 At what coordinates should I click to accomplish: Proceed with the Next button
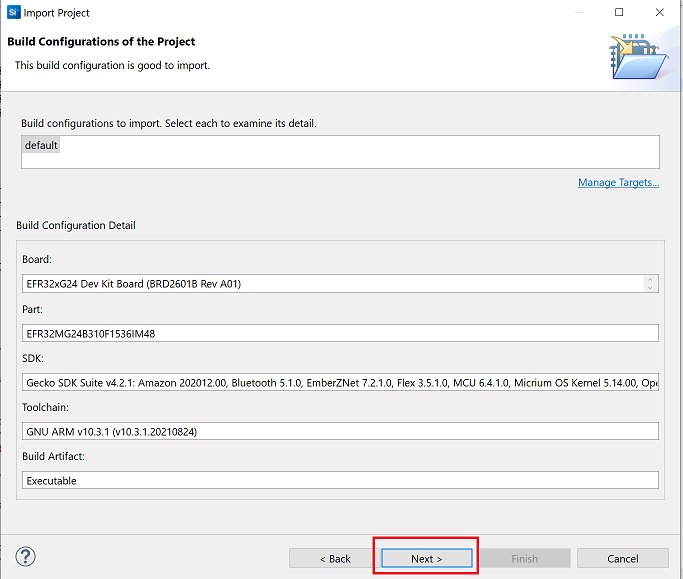pos(426,558)
